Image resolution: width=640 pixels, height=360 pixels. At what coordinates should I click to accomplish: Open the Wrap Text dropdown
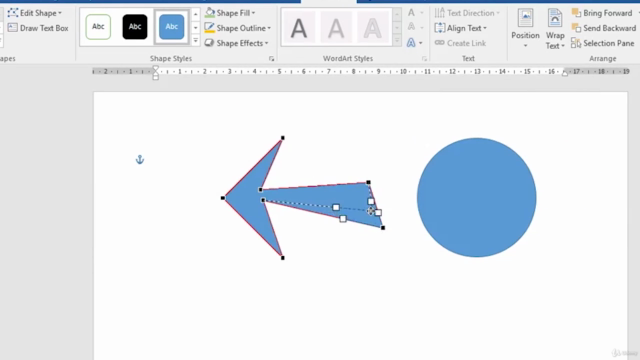(x=555, y=29)
